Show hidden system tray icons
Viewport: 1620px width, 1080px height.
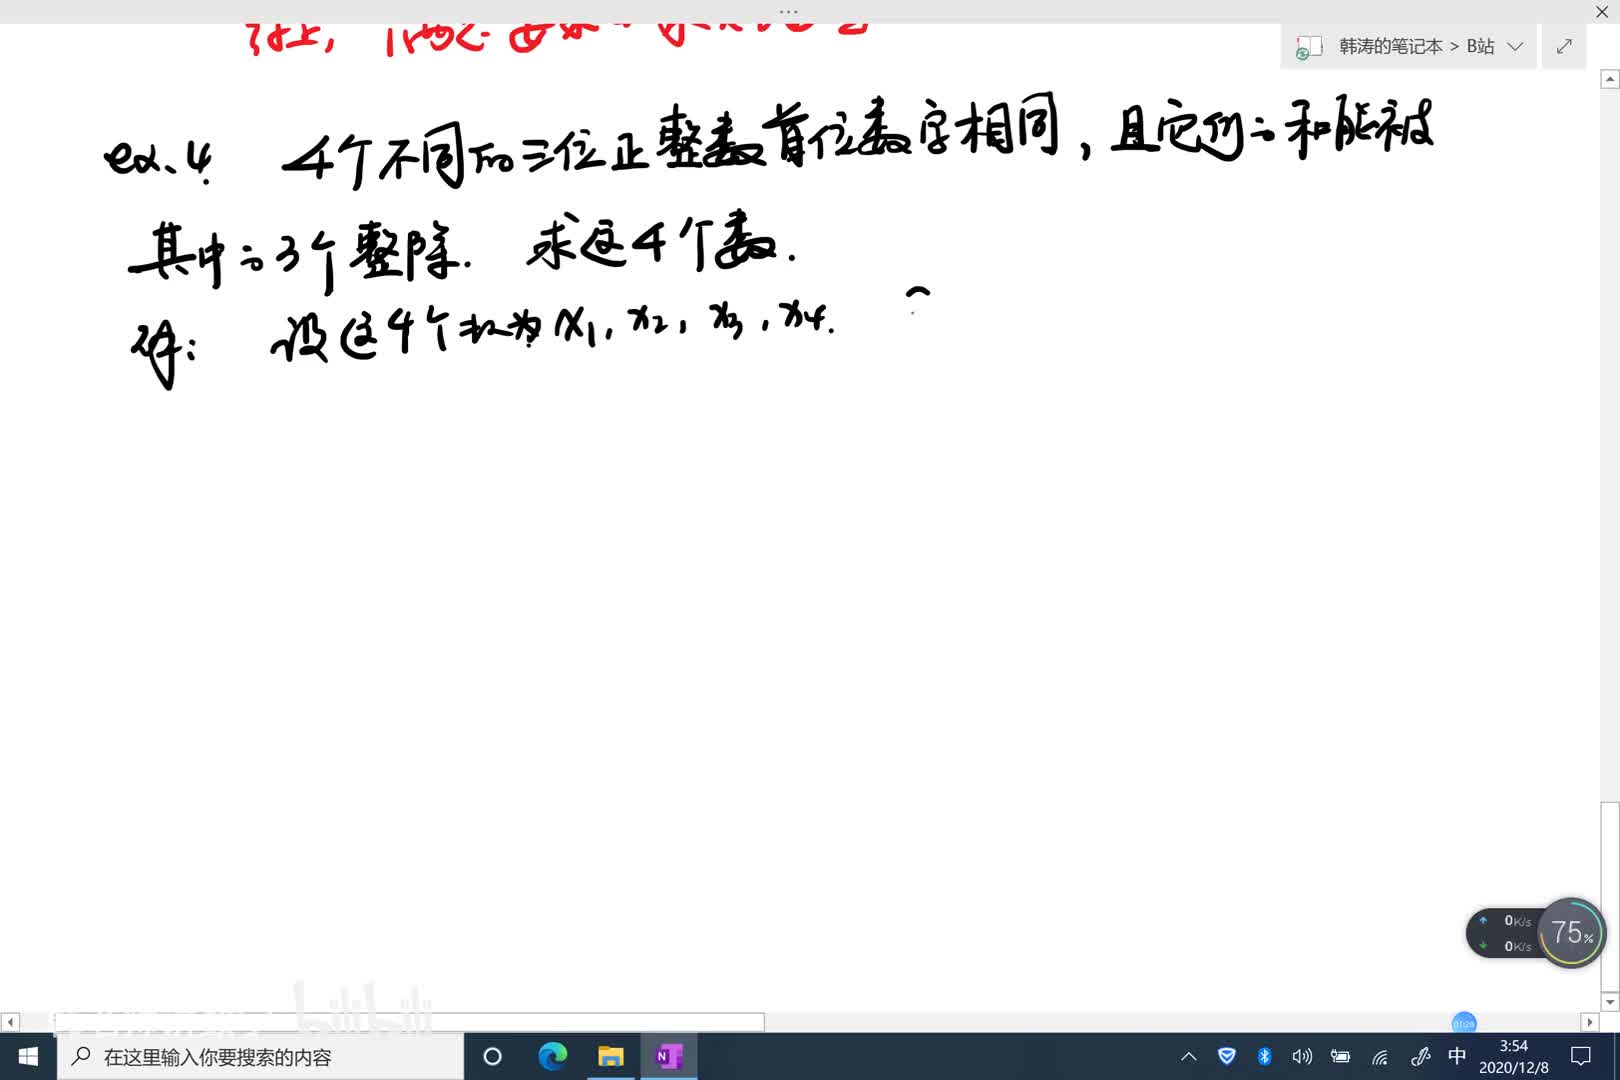point(1188,1057)
